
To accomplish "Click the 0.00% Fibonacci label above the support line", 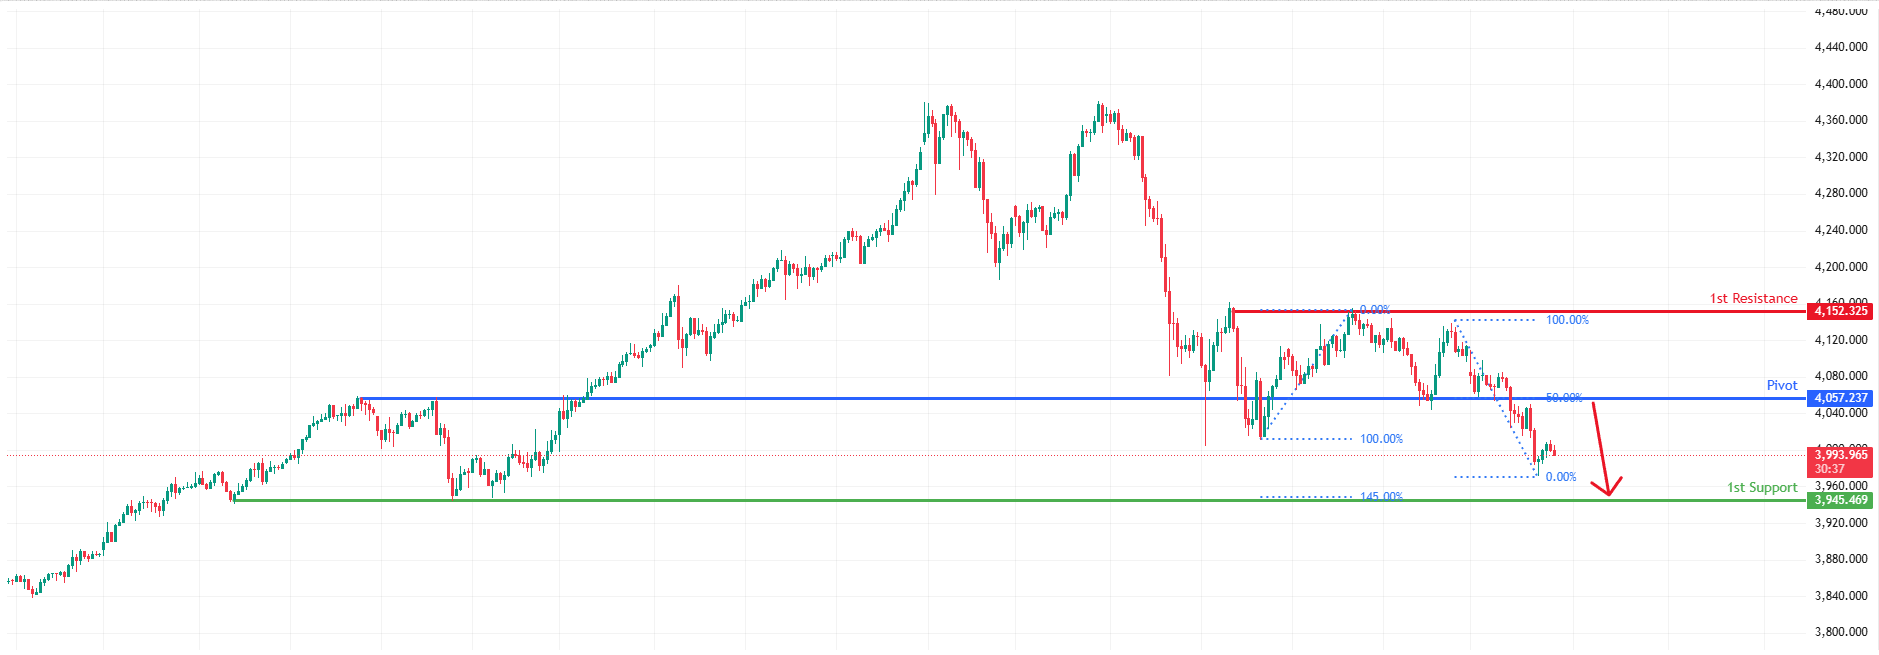I will (x=1560, y=477).
